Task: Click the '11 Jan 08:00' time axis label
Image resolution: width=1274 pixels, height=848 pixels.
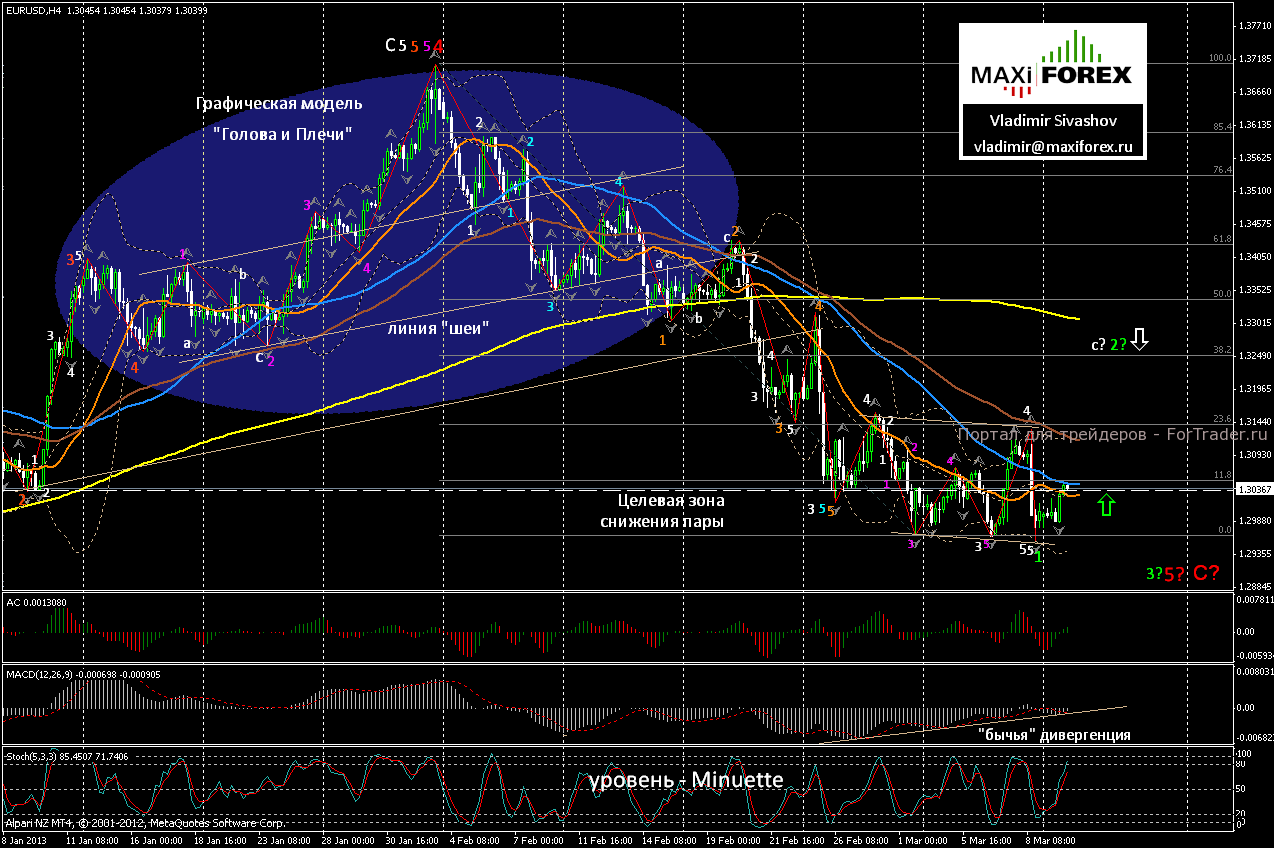Action: pyautogui.click(x=92, y=841)
